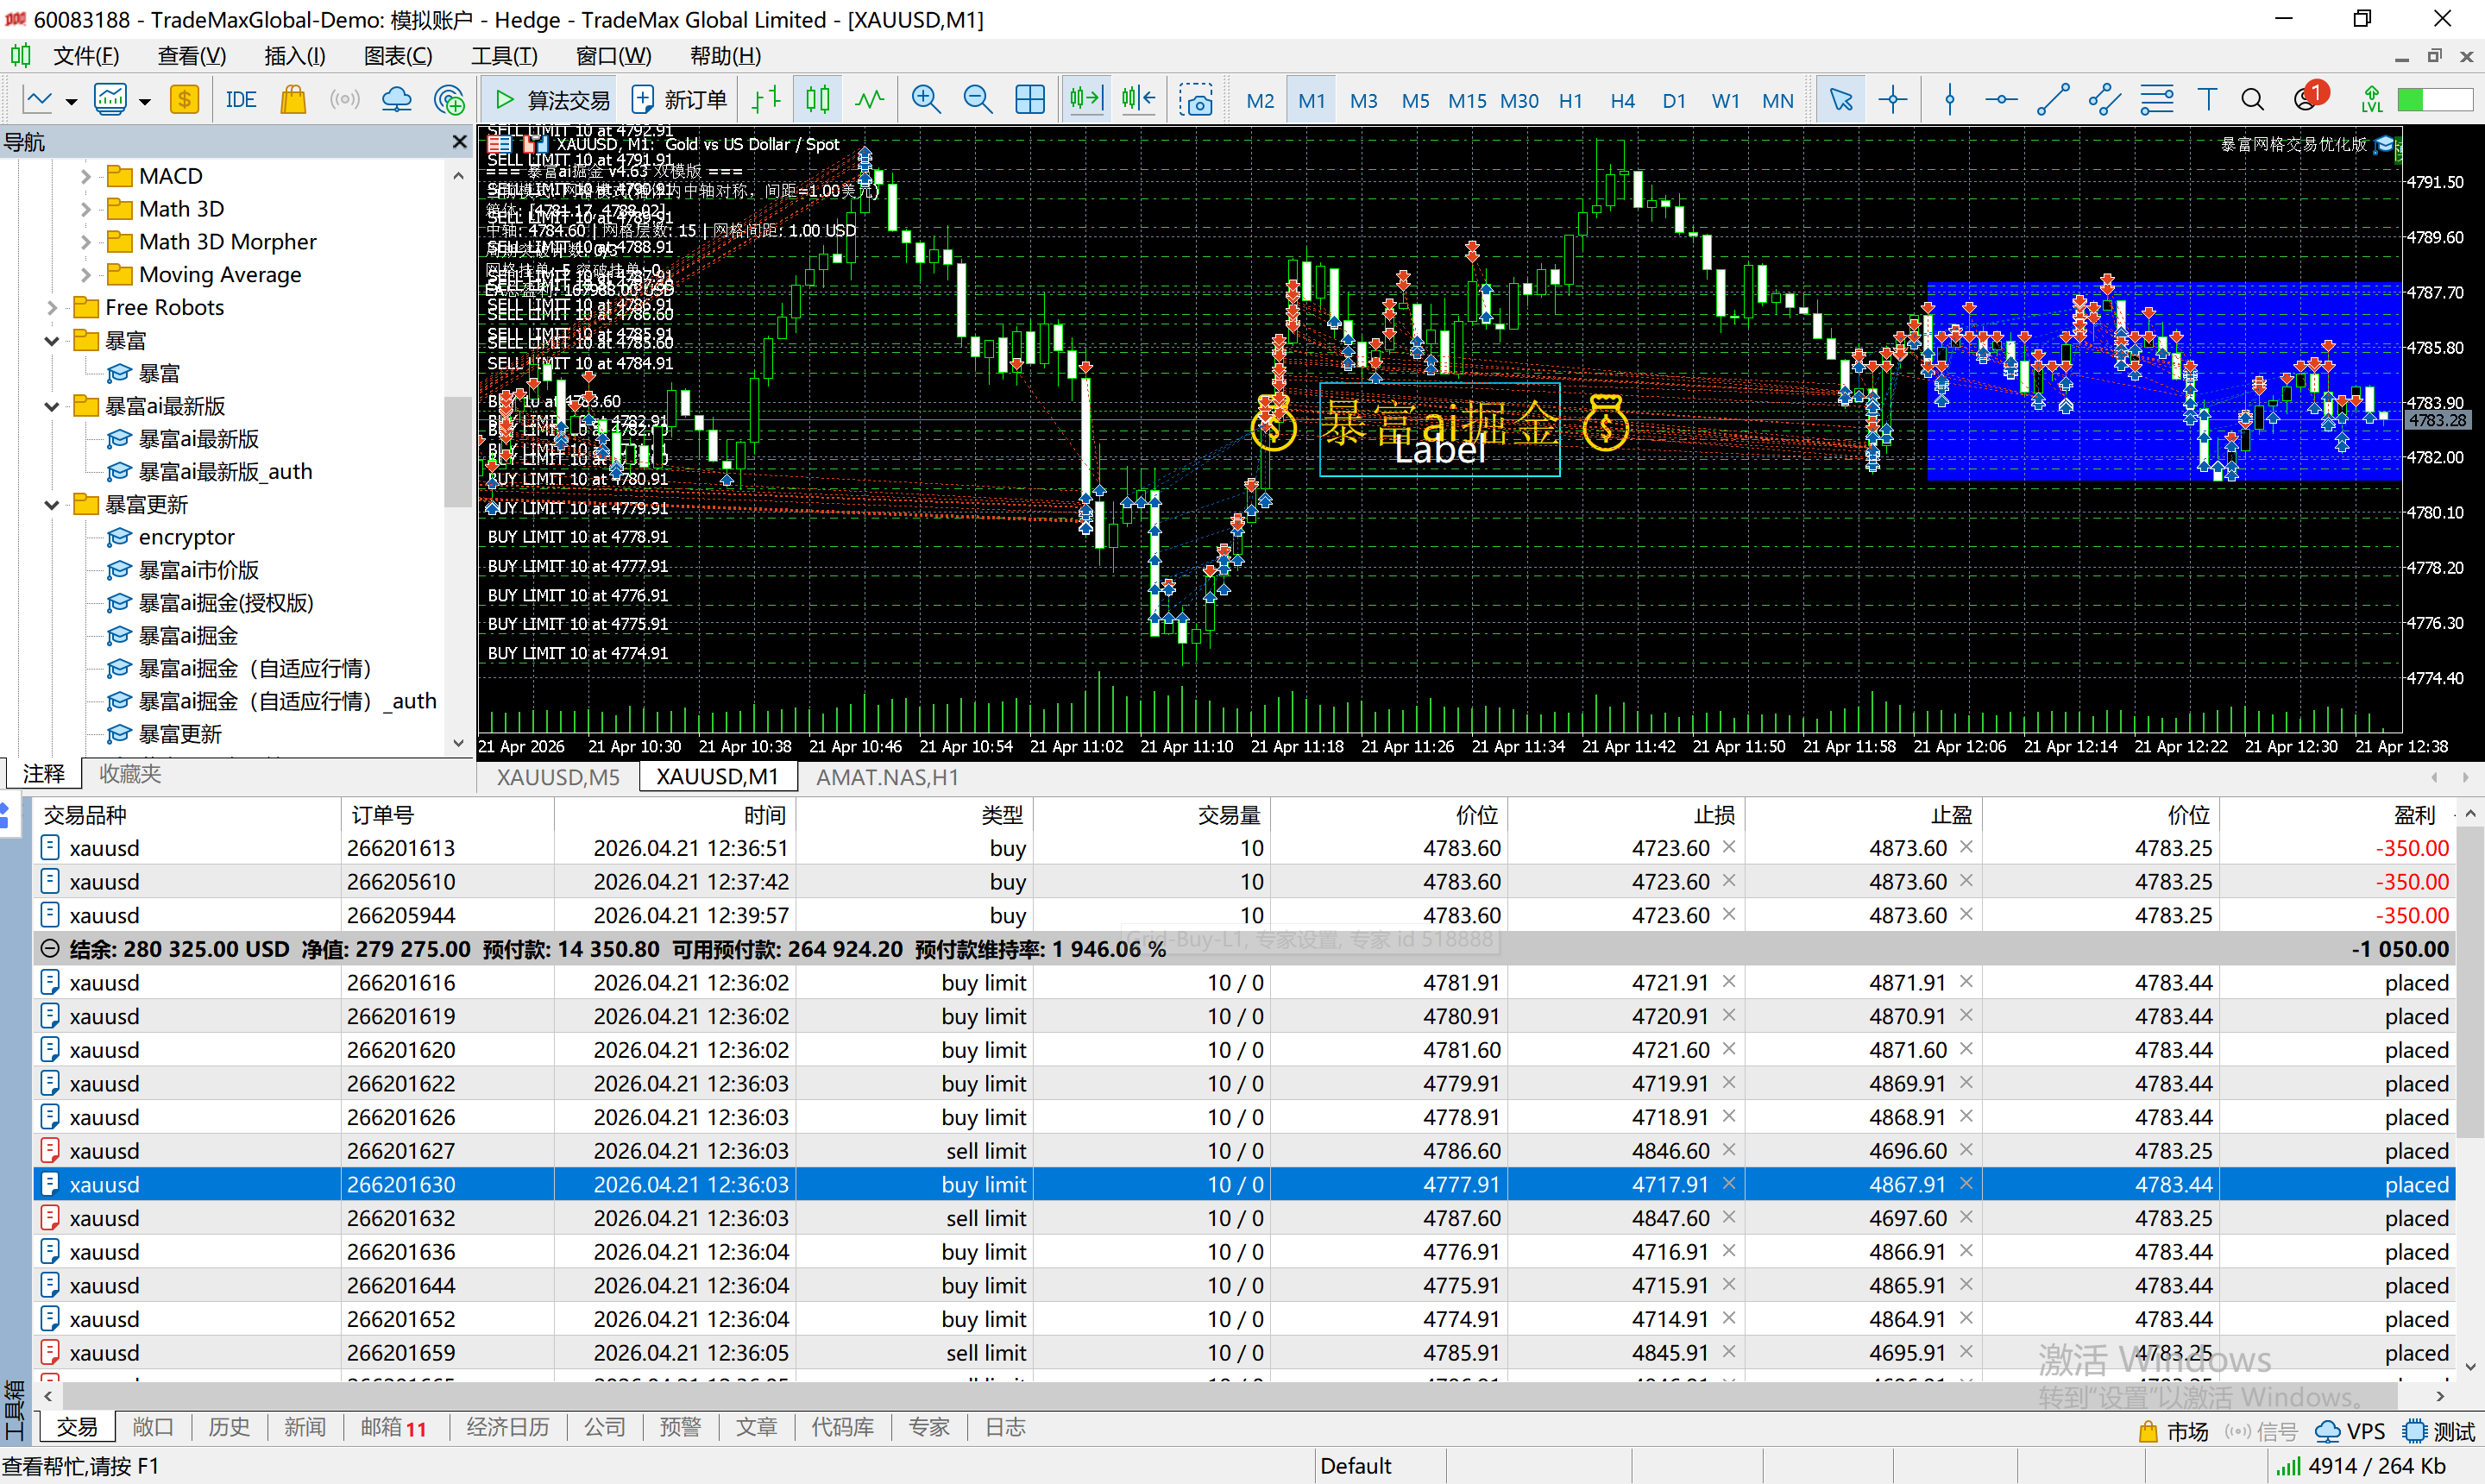Viewport: 2485px width, 1484px height.
Task: Open the chart type dropdown arrow
Action: 71,101
